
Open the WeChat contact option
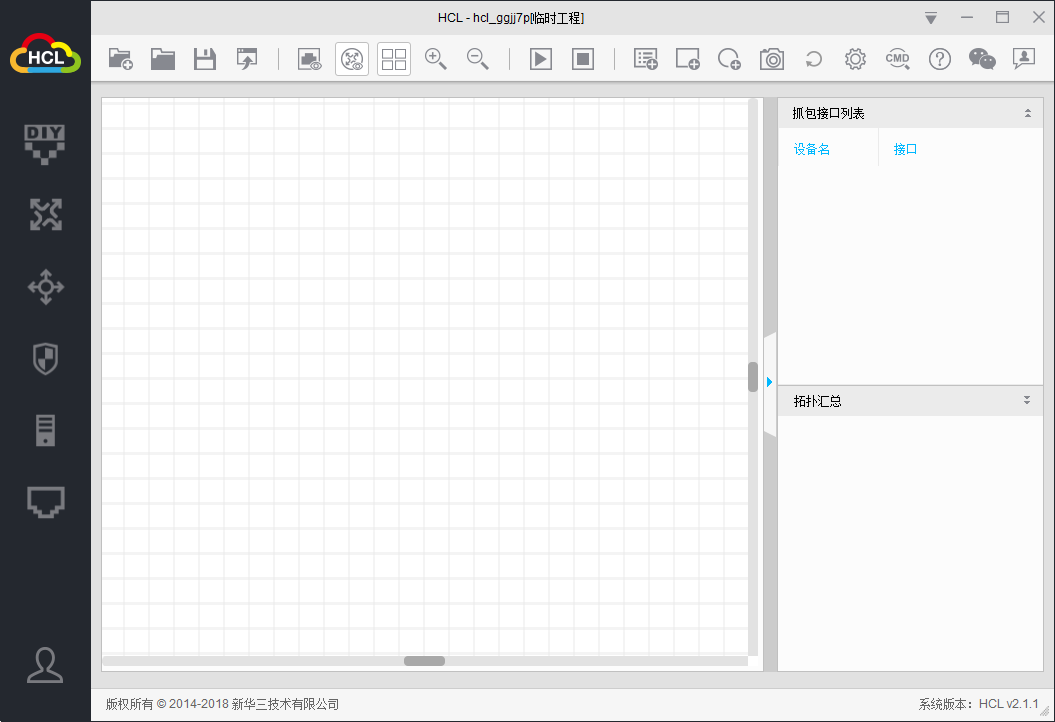pyautogui.click(x=982, y=59)
